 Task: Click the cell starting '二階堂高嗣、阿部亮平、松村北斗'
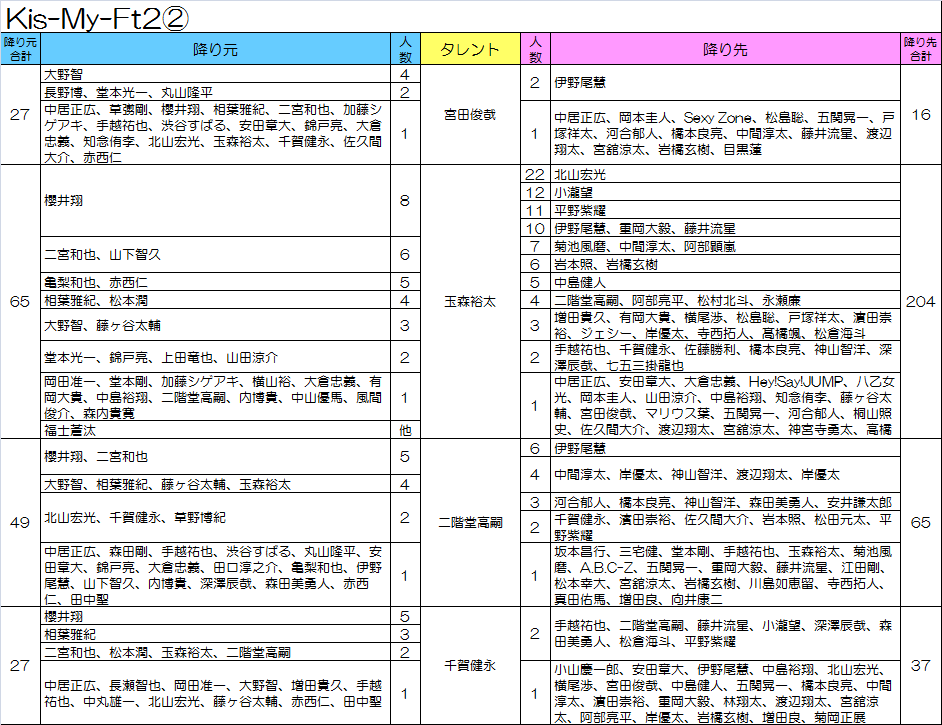[725, 300]
